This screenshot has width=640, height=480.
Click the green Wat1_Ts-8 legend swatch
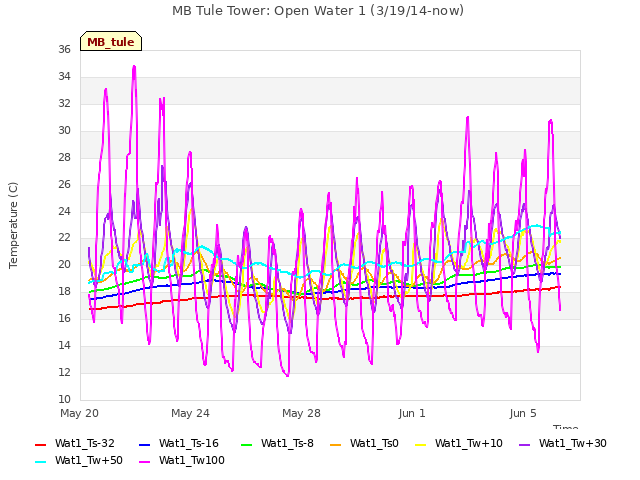(247, 444)
